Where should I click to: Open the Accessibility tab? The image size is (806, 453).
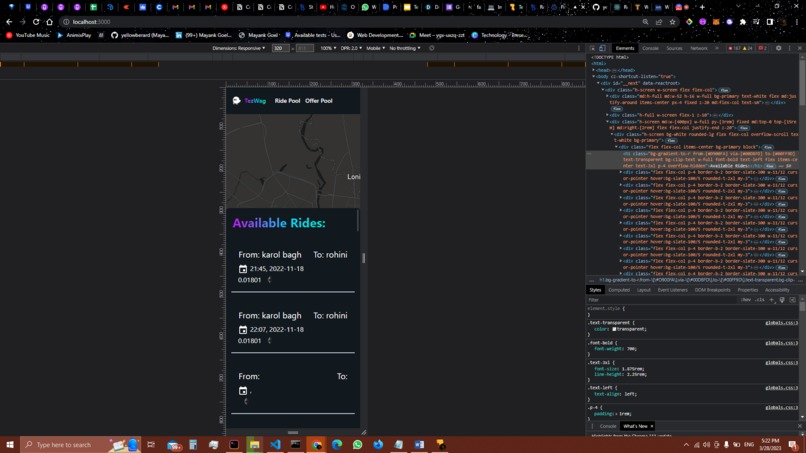777,290
